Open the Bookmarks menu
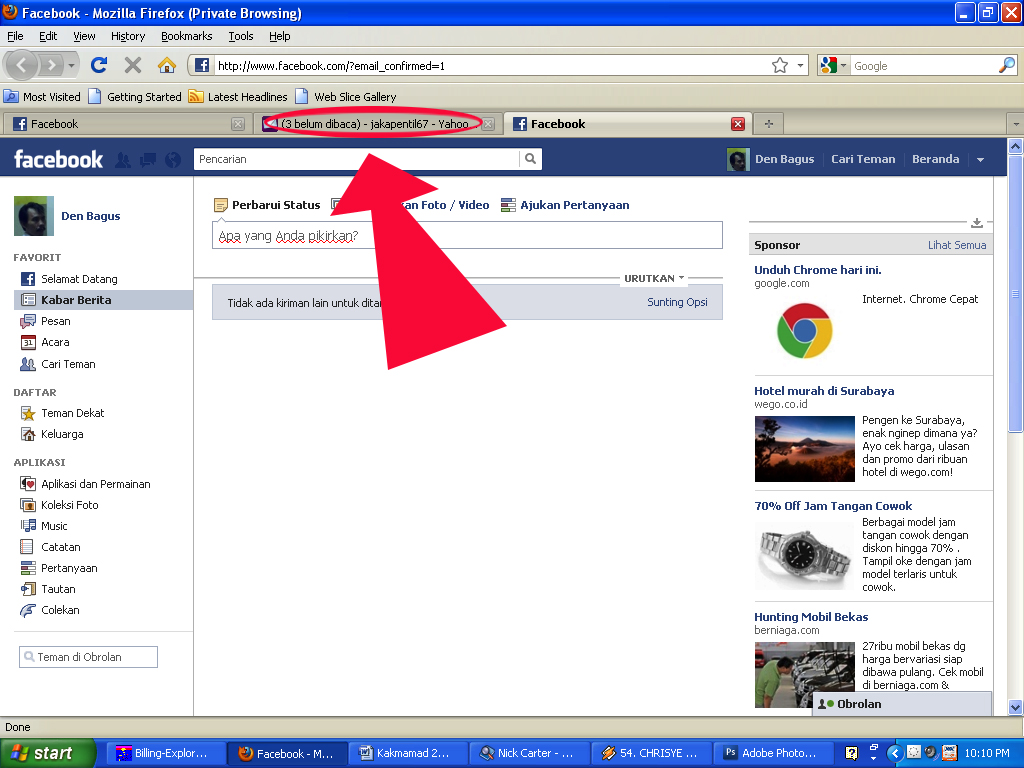 [186, 36]
